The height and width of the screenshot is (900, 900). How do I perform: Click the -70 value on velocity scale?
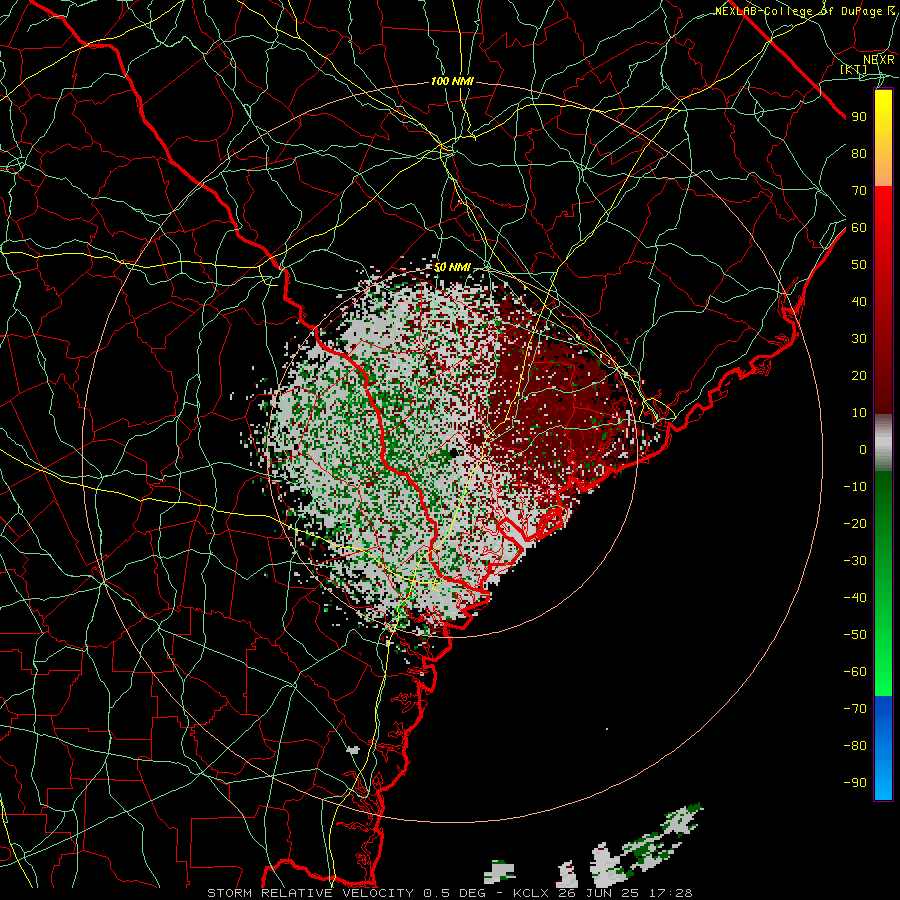pyautogui.click(x=855, y=709)
